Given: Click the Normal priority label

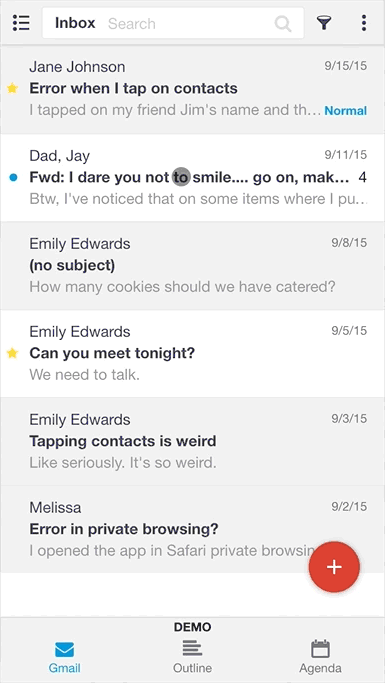Looking at the screenshot, I should [346, 111].
